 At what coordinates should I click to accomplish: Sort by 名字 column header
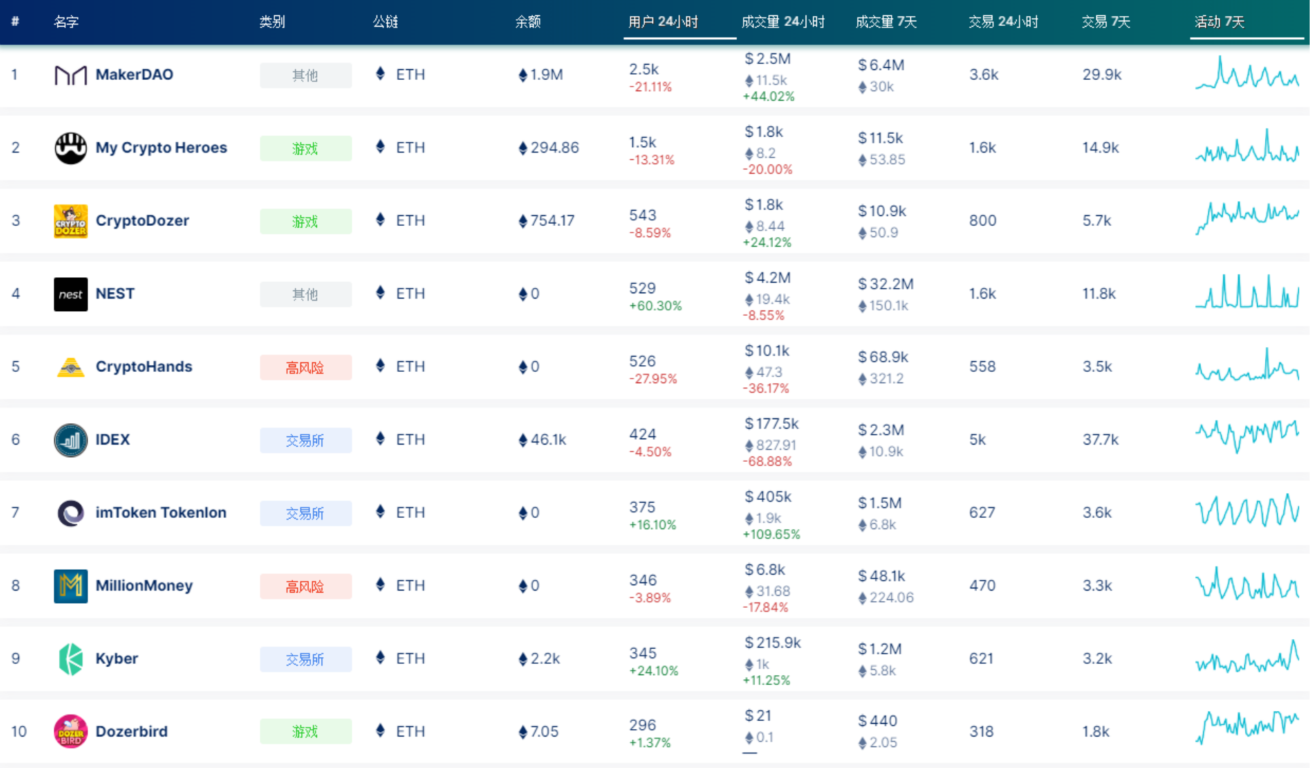tap(67, 22)
